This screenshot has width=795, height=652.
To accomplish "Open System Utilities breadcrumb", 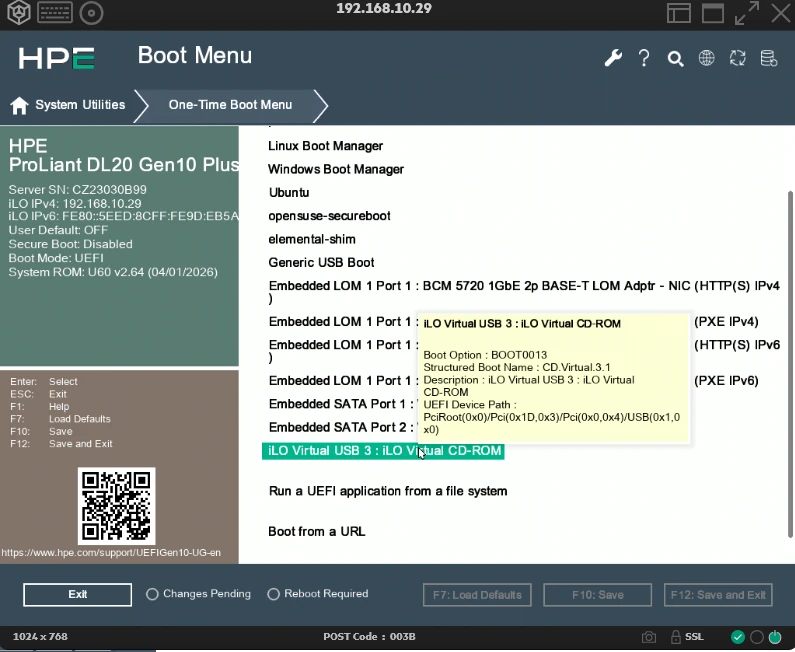I will click(80, 105).
